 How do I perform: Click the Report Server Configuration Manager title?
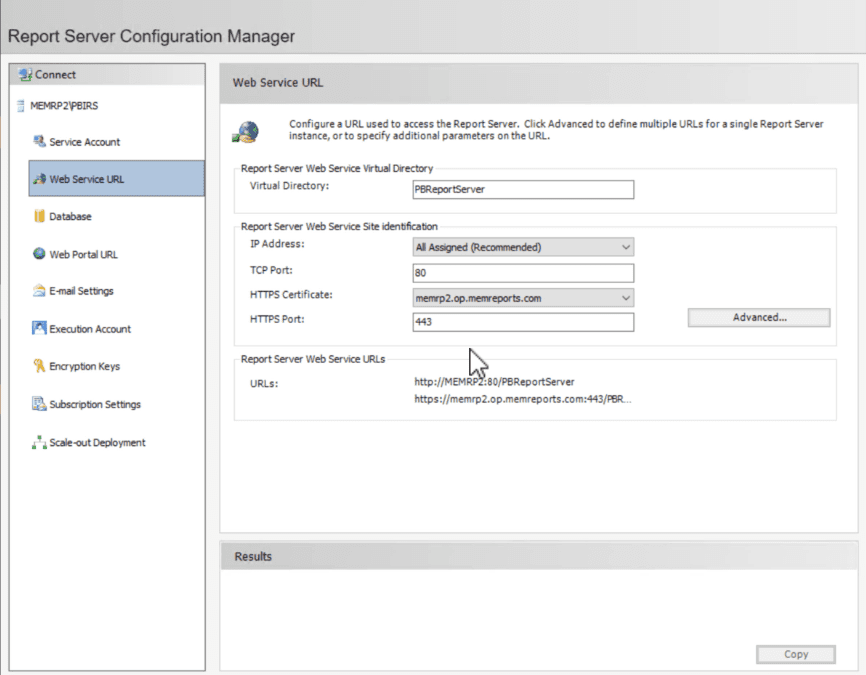click(x=151, y=36)
